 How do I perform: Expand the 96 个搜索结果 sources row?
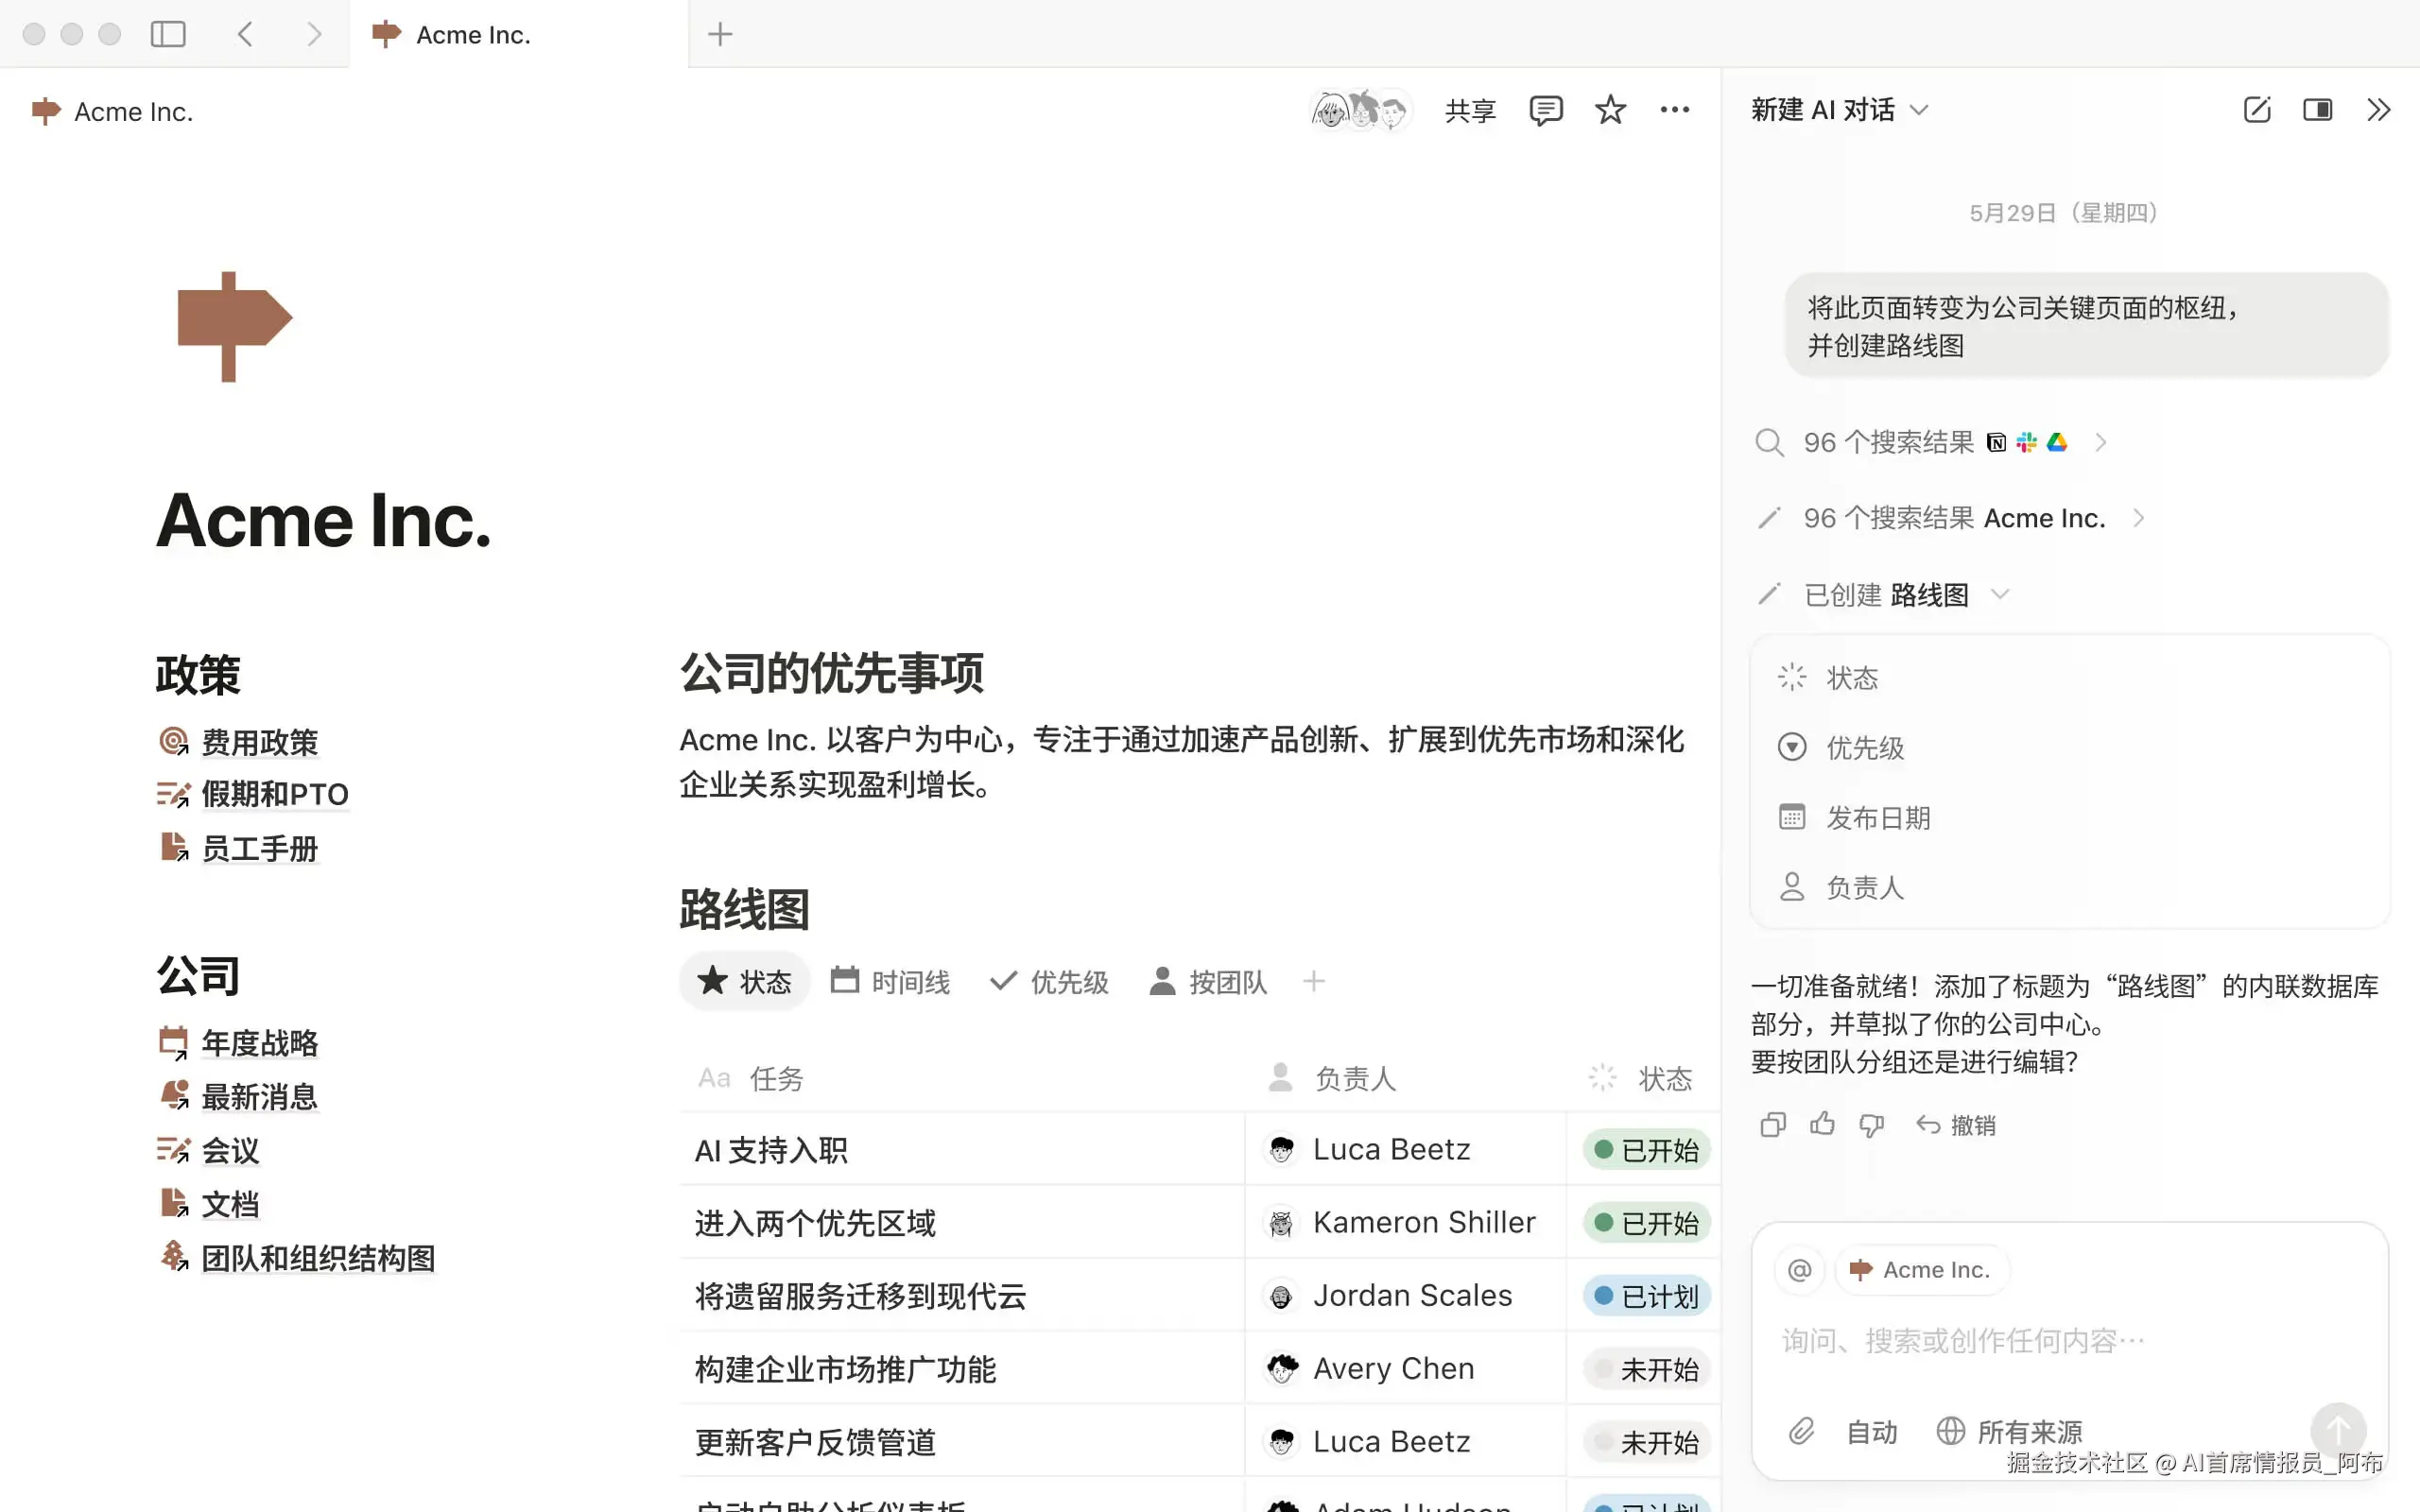[x=2100, y=442]
